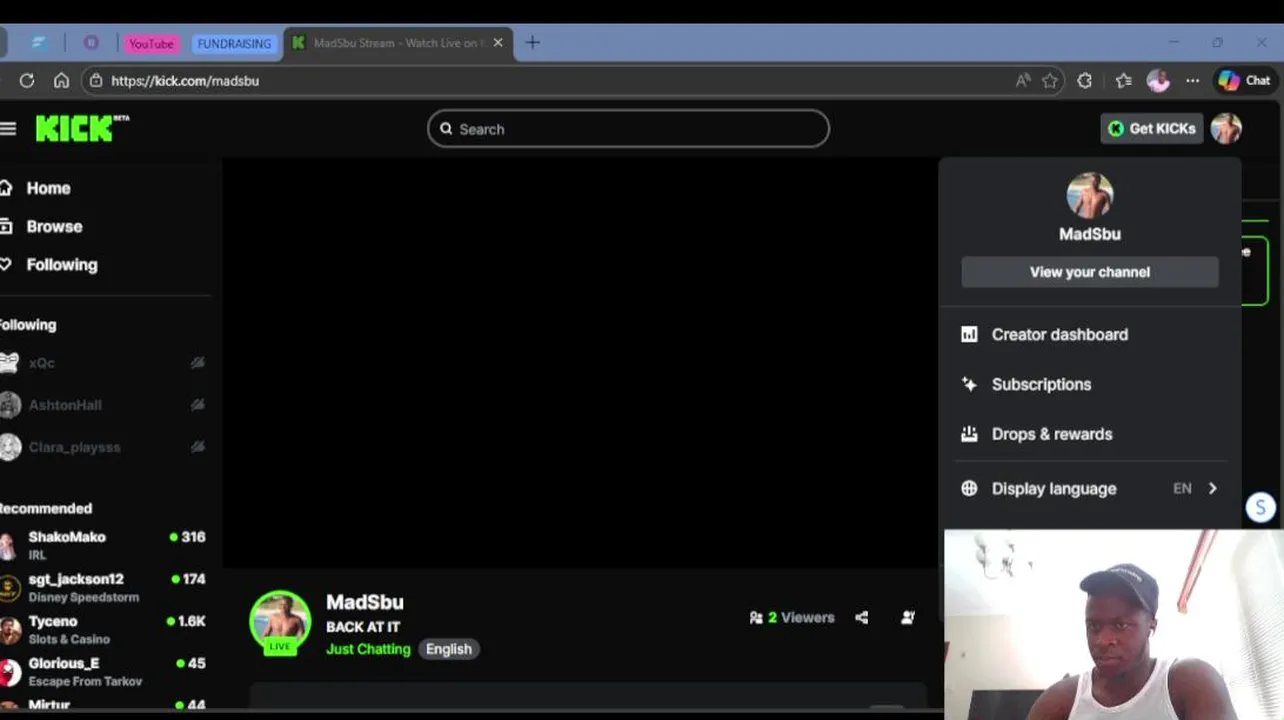Click the share stream icon

862,618
